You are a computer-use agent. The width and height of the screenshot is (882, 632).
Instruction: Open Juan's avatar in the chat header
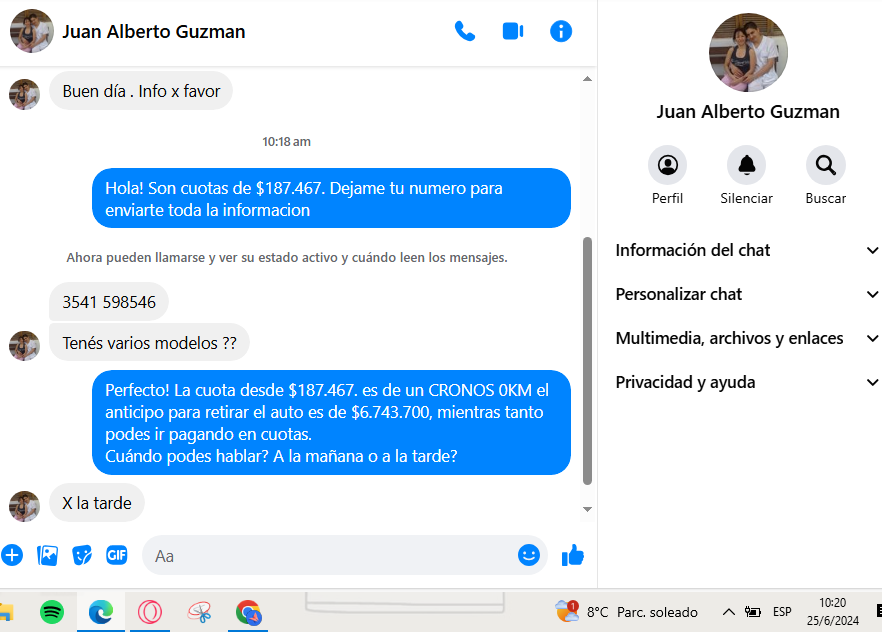tap(32, 31)
